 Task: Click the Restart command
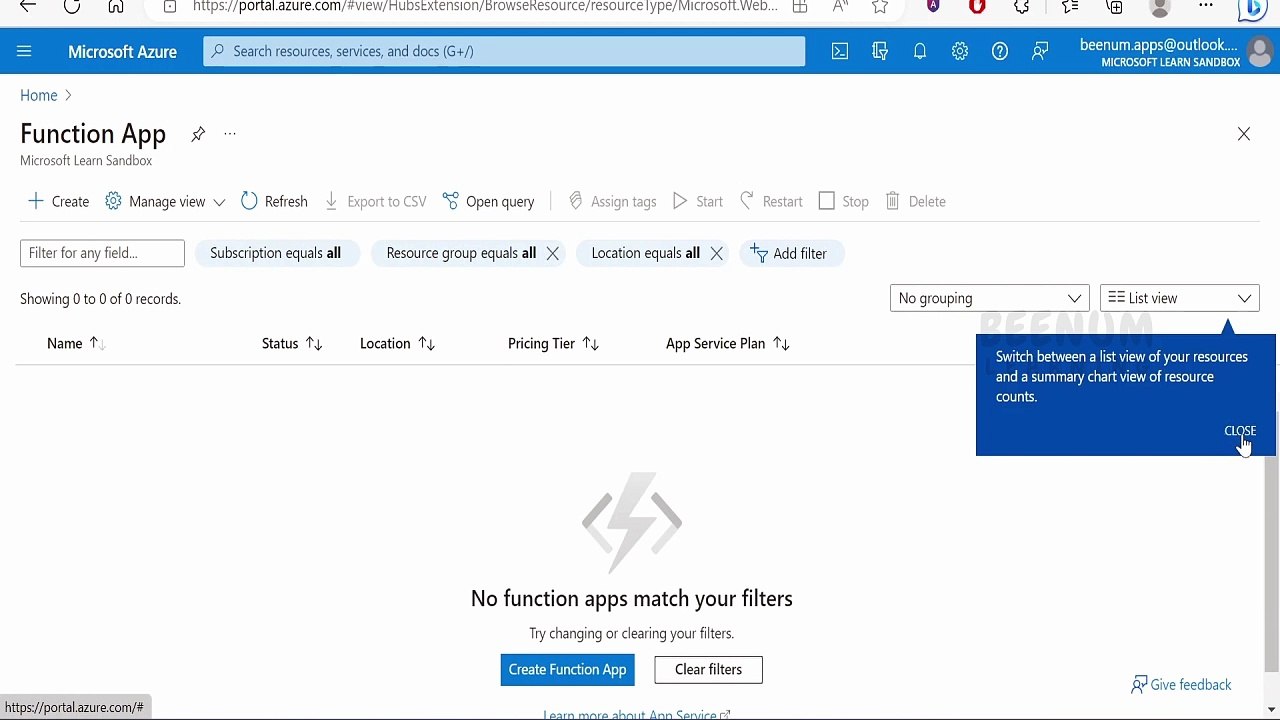(x=771, y=201)
